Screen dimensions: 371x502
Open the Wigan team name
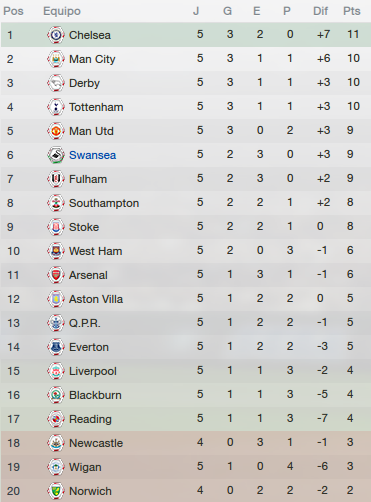pyautogui.click(x=85, y=467)
